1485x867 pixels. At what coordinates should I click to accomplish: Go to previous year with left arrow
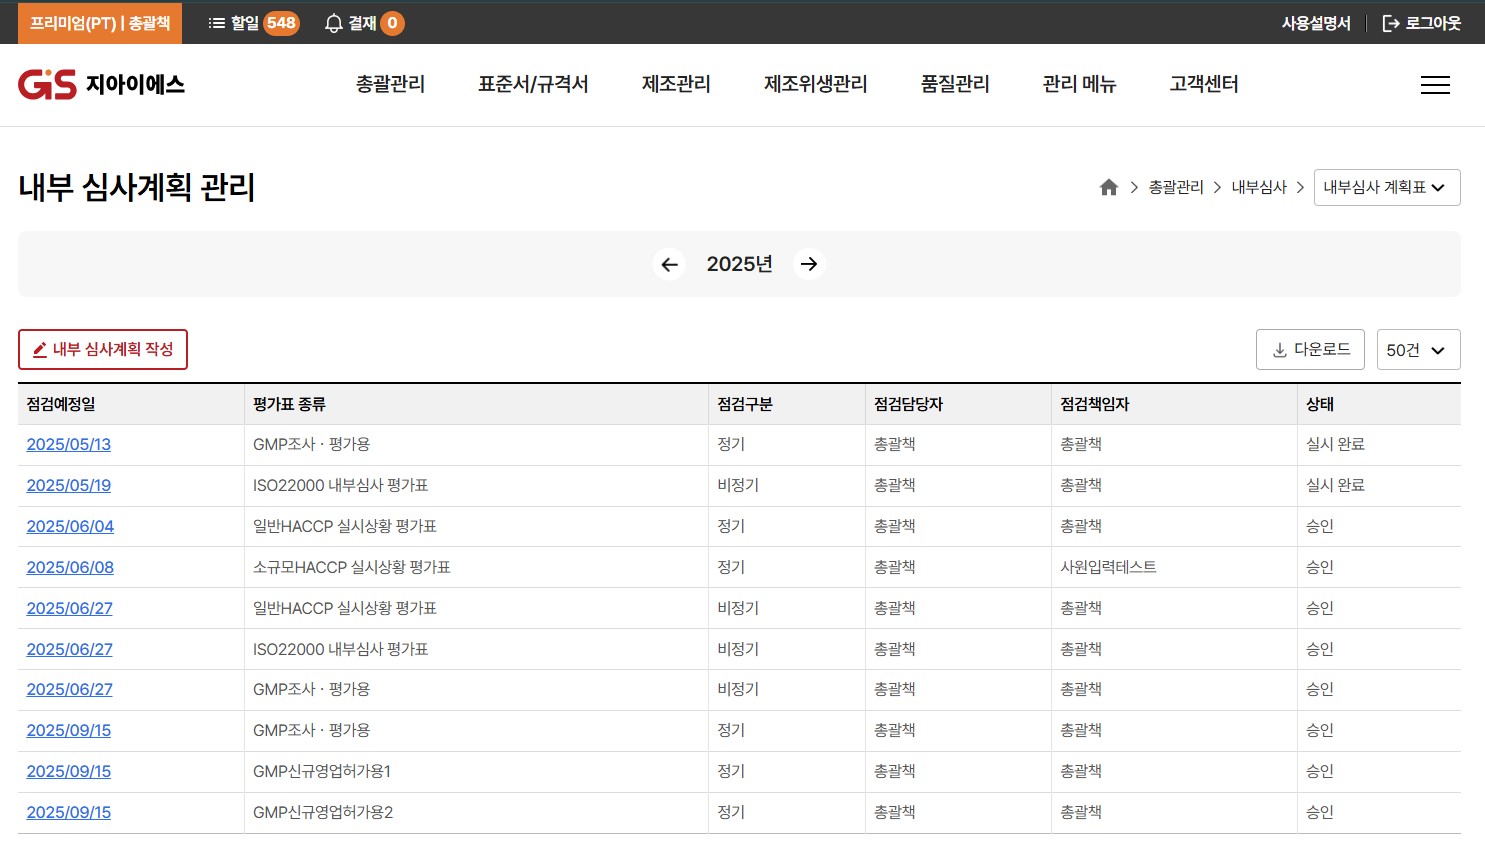[669, 264]
